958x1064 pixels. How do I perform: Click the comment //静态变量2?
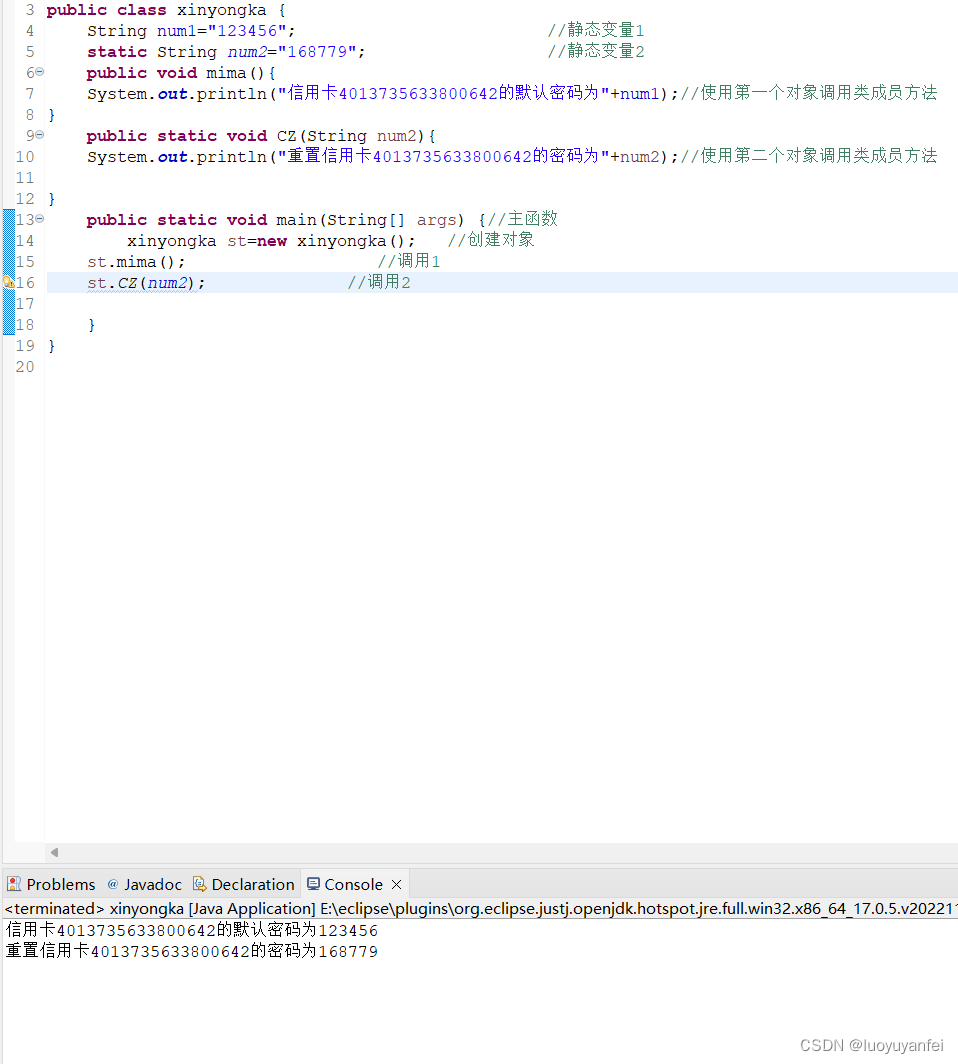(596, 52)
